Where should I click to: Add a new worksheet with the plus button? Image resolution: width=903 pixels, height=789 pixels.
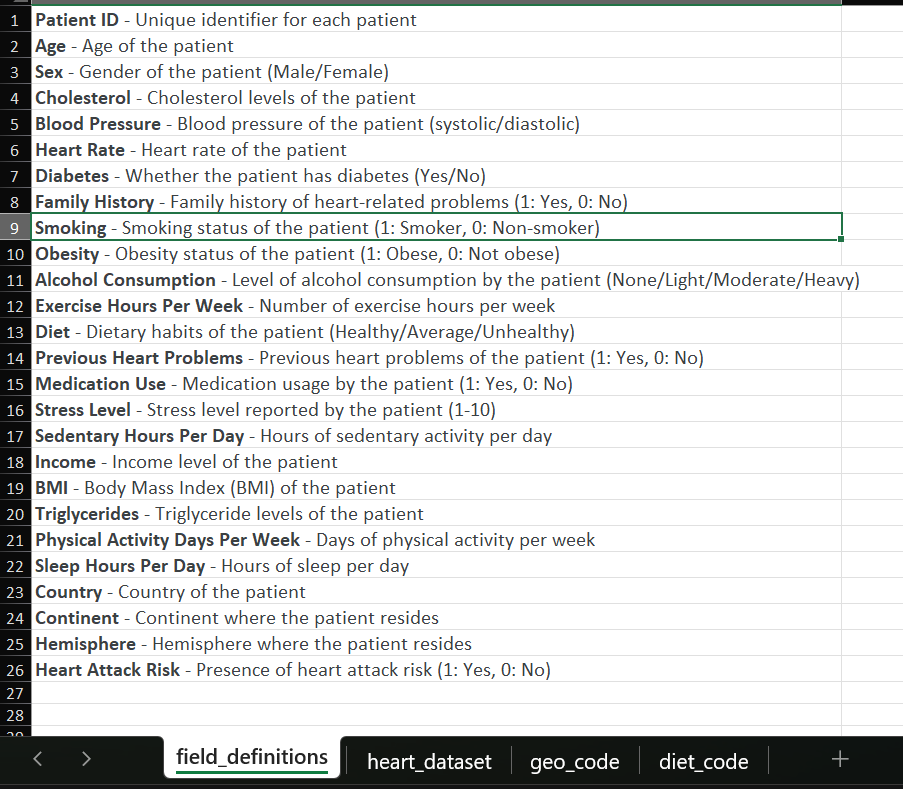tap(840, 761)
